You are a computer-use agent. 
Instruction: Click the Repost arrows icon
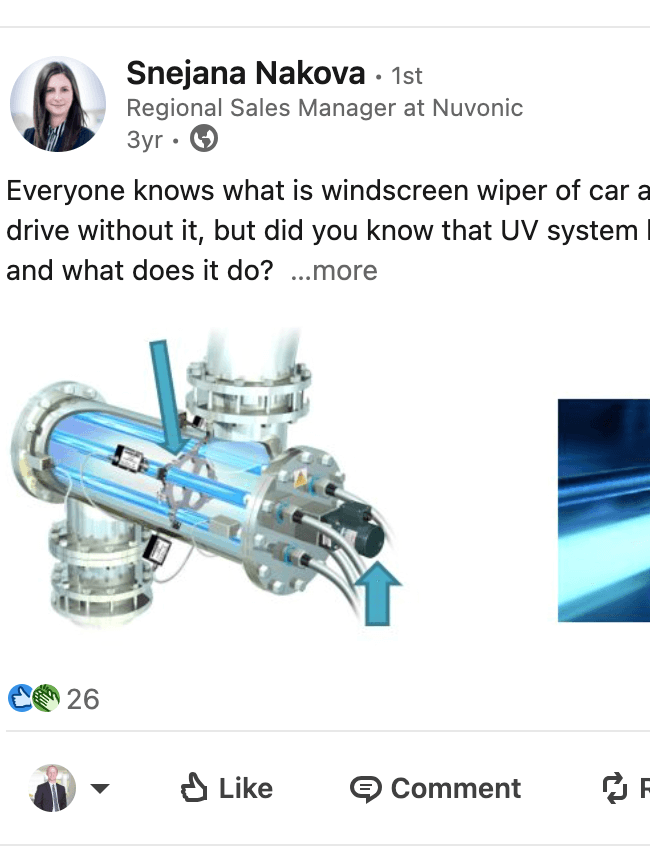615,788
